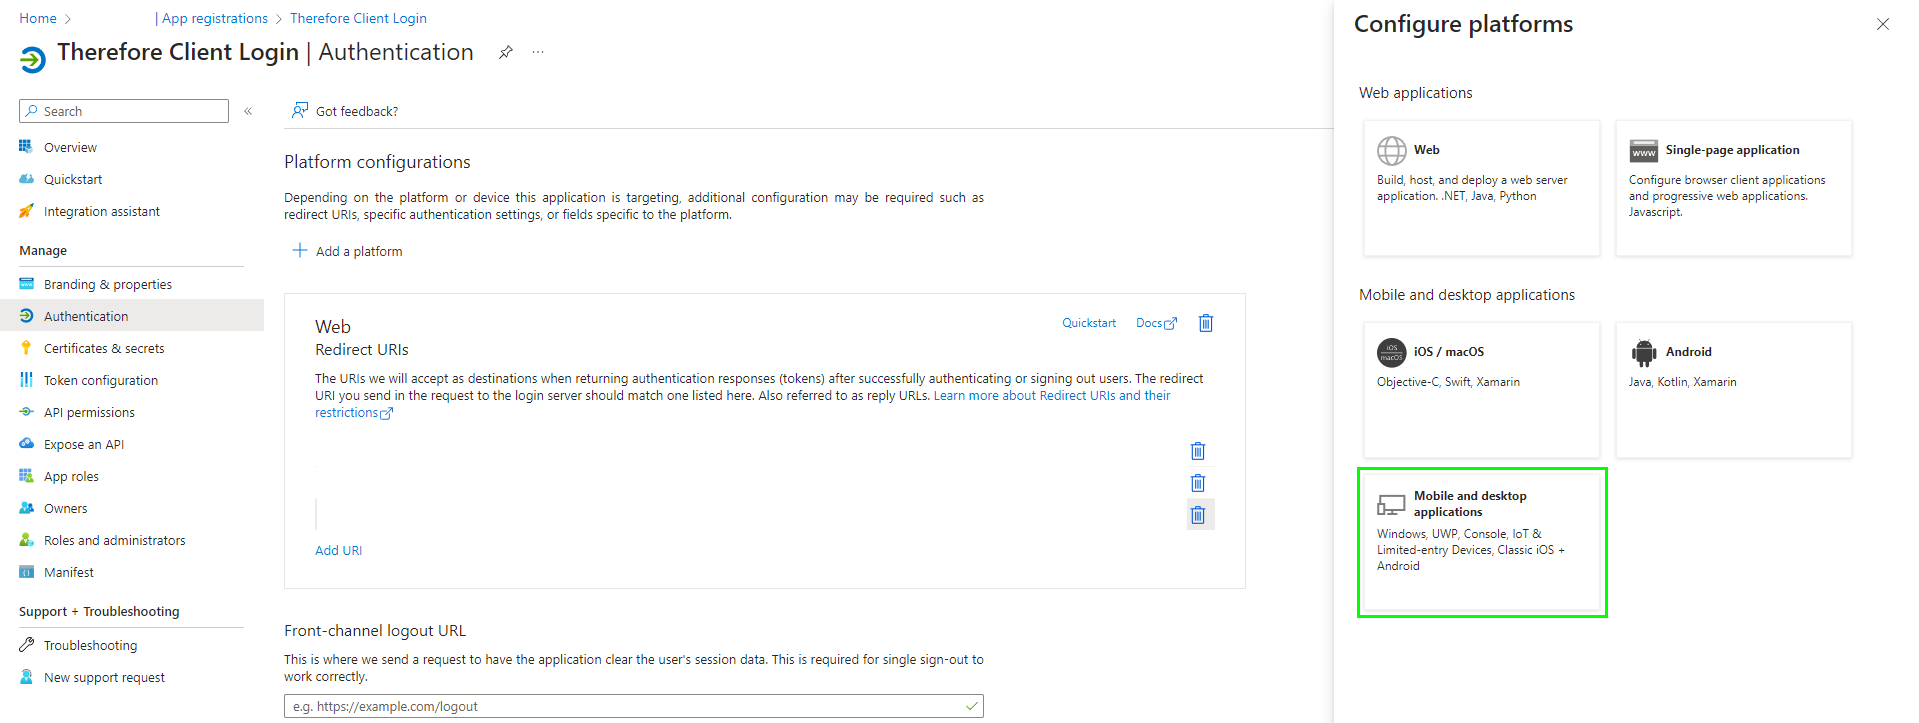The image size is (1919, 723).
Task: Delete the first redirect URI
Action: point(1198,451)
